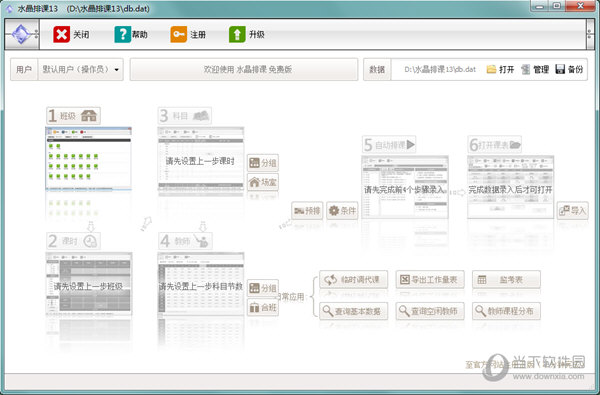The height and width of the screenshot is (395, 600).
Task: Minimize the 水晶排课13 window
Action: pyautogui.click(x=540, y=6)
